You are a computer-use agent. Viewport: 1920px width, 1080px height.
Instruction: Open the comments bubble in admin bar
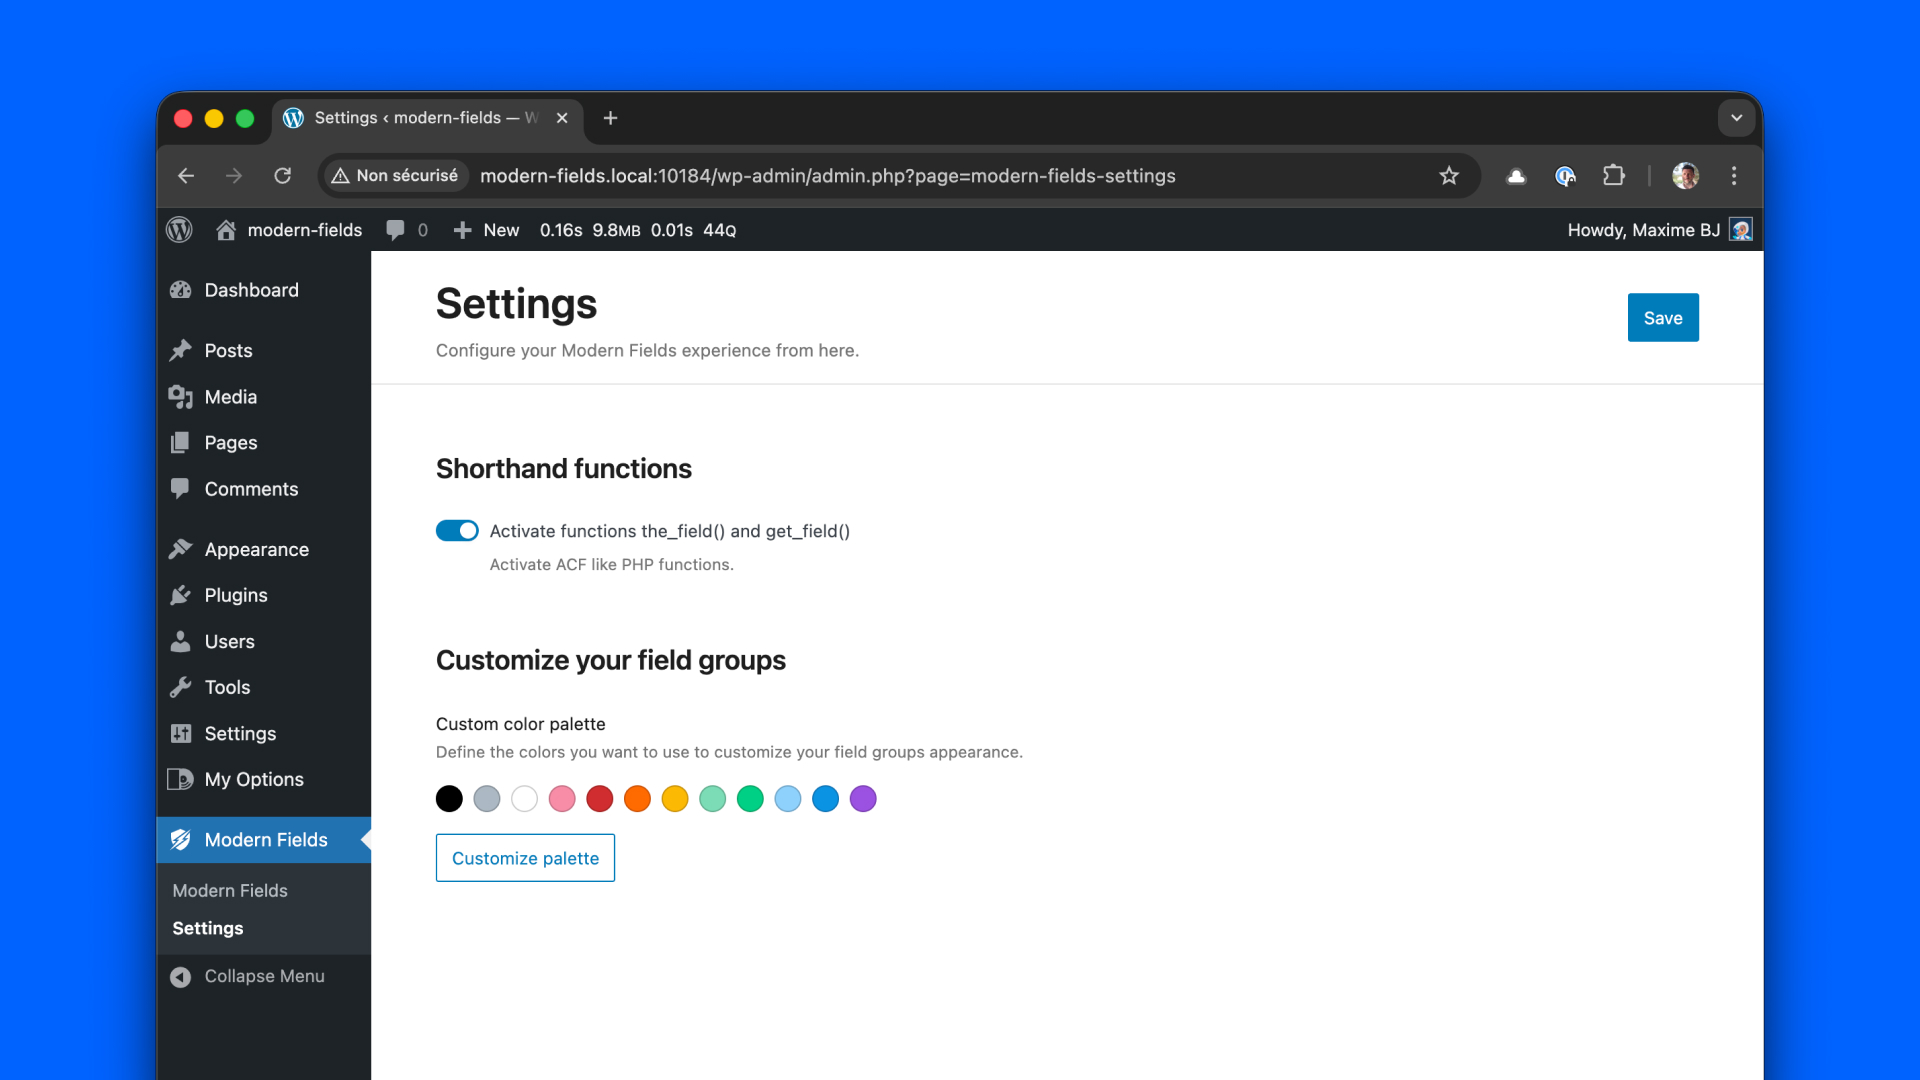tap(397, 230)
